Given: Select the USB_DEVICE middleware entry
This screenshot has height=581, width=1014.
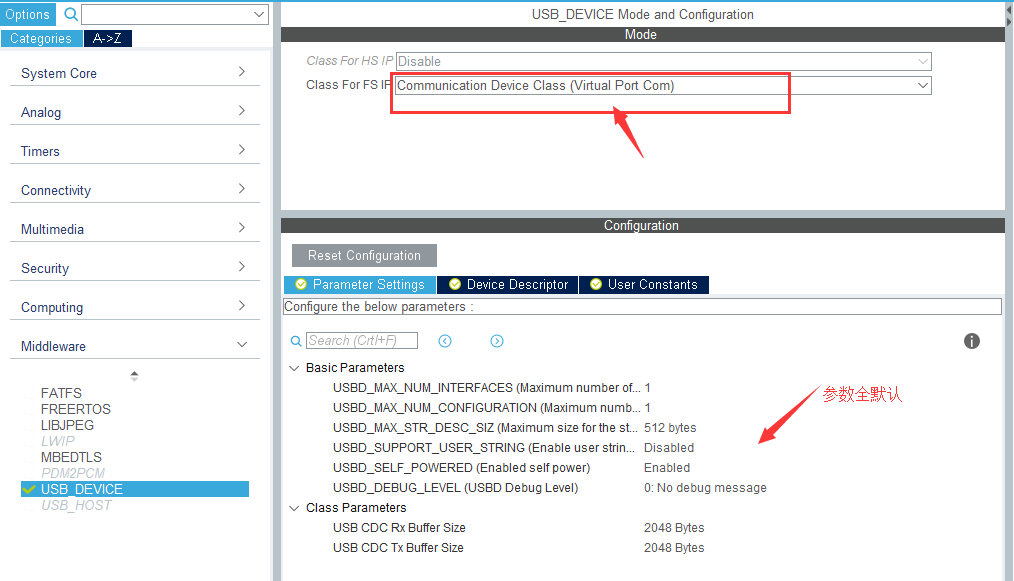Looking at the screenshot, I should (x=135, y=489).
